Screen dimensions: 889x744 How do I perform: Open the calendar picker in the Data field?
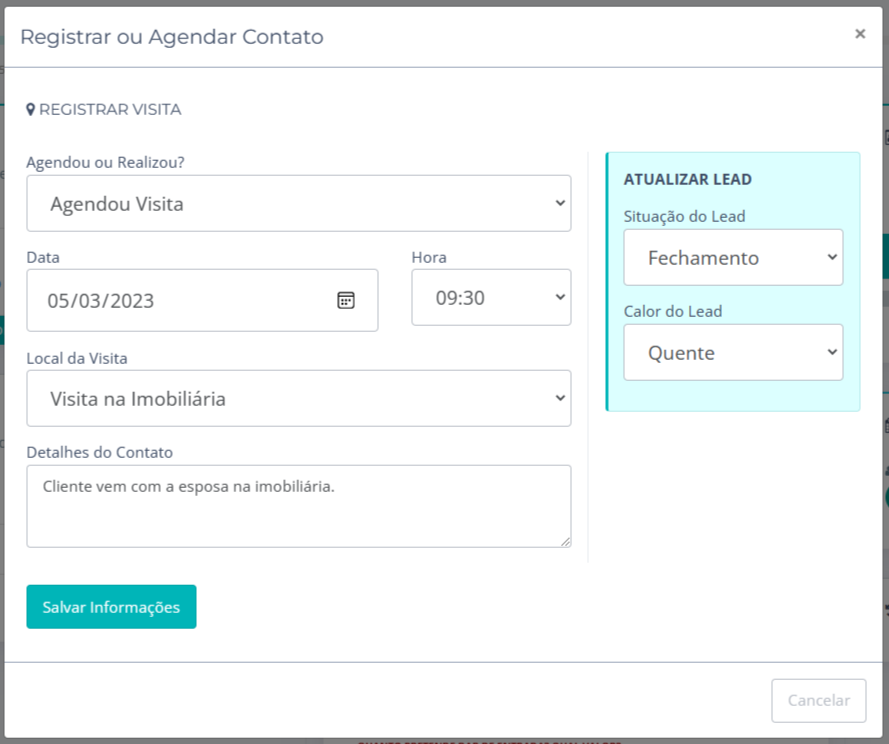(x=346, y=300)
